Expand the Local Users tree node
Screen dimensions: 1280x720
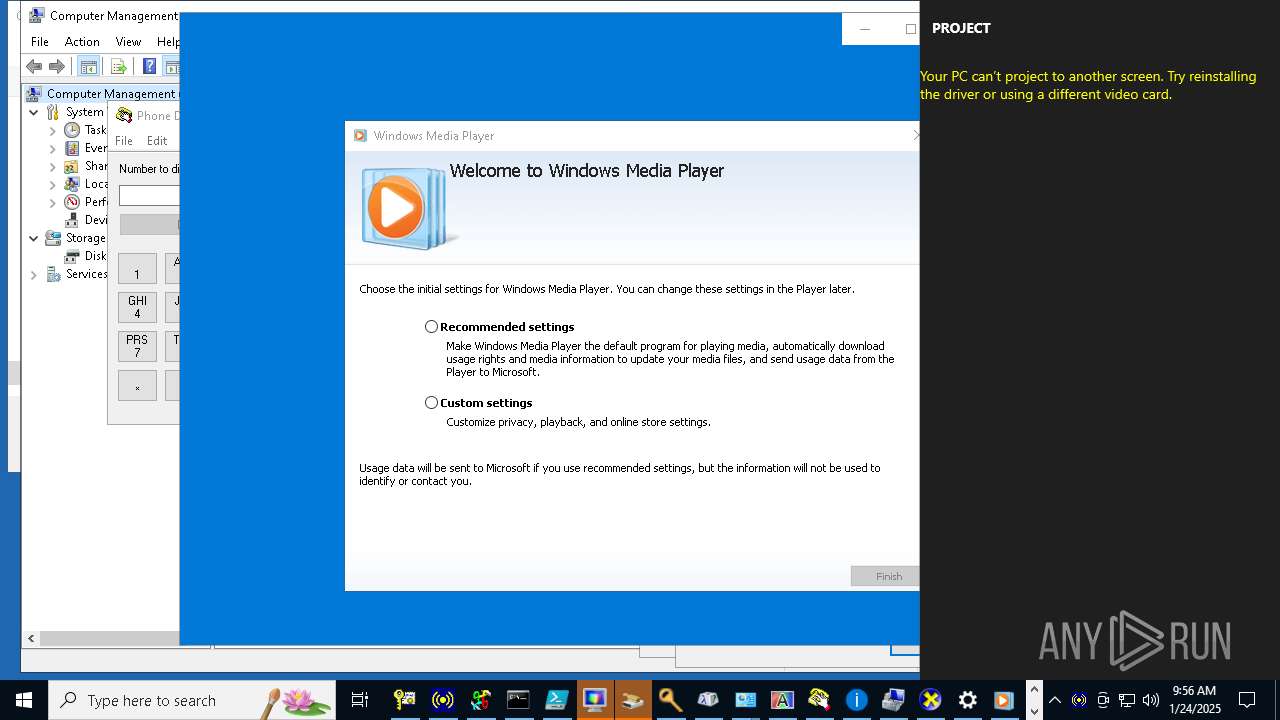[x=53, y=184]
